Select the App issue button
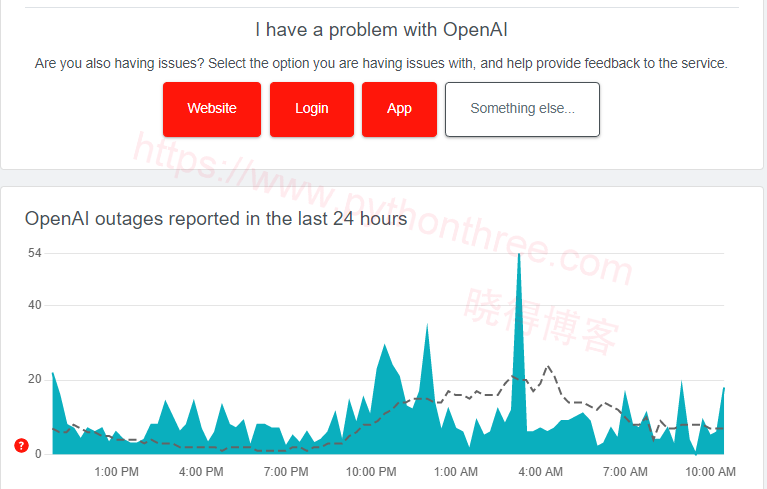767x489 pixels. click(x=399, y=109)
